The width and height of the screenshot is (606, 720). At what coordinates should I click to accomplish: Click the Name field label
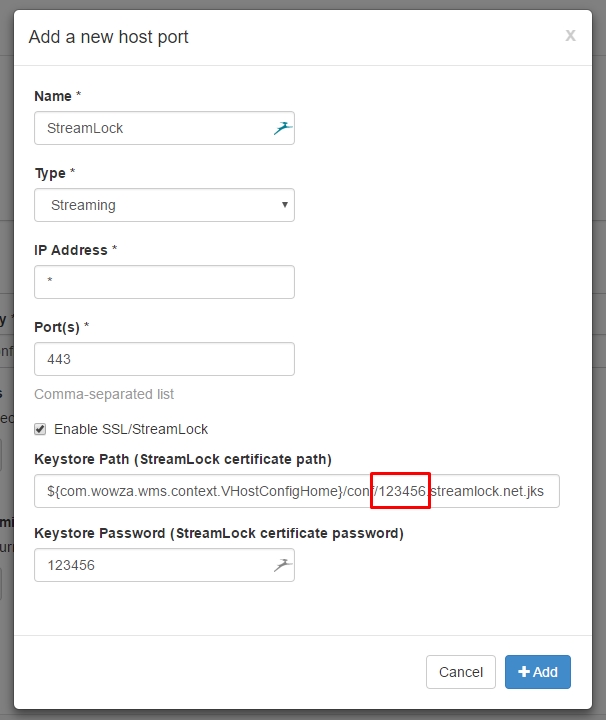(x=53, y=96)
